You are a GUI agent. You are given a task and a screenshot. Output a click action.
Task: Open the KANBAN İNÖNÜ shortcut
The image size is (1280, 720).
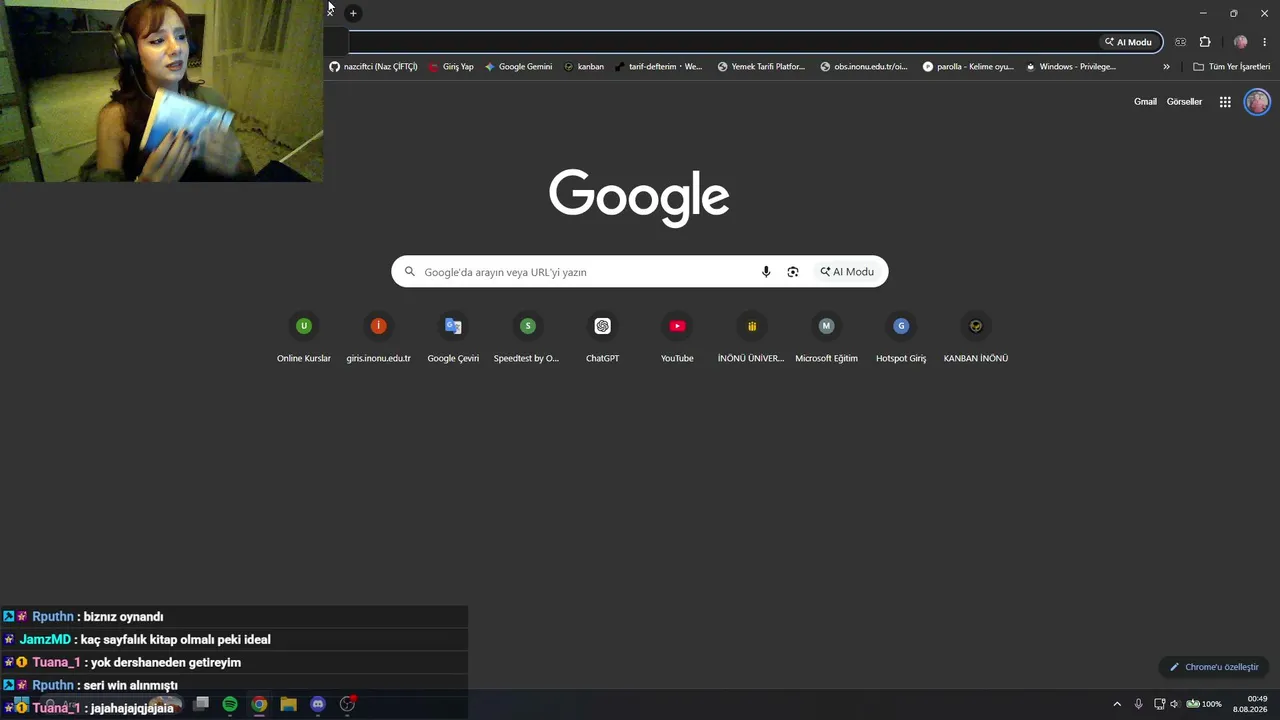(x=976, y=337)
